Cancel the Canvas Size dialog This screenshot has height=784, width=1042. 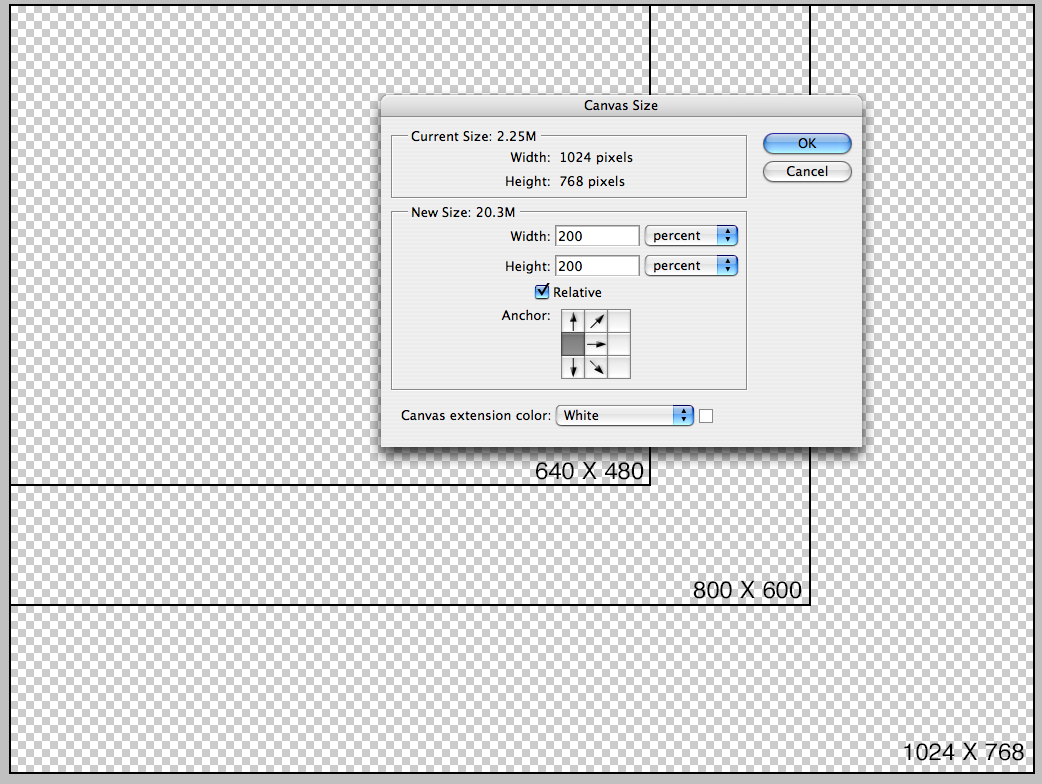click(807, 172)
